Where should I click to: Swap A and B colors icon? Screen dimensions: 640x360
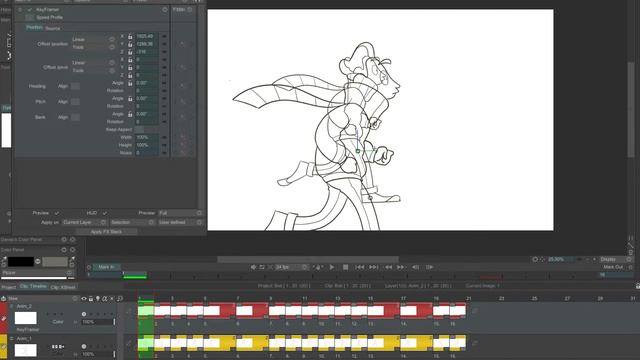coord(38,261)
